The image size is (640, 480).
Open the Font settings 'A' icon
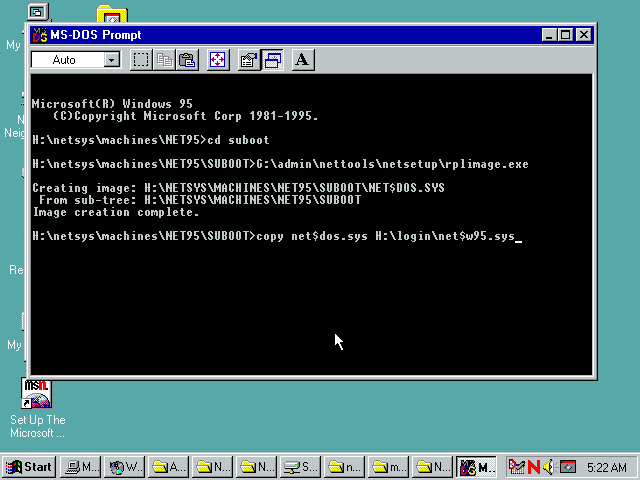[x=303, y=60]
